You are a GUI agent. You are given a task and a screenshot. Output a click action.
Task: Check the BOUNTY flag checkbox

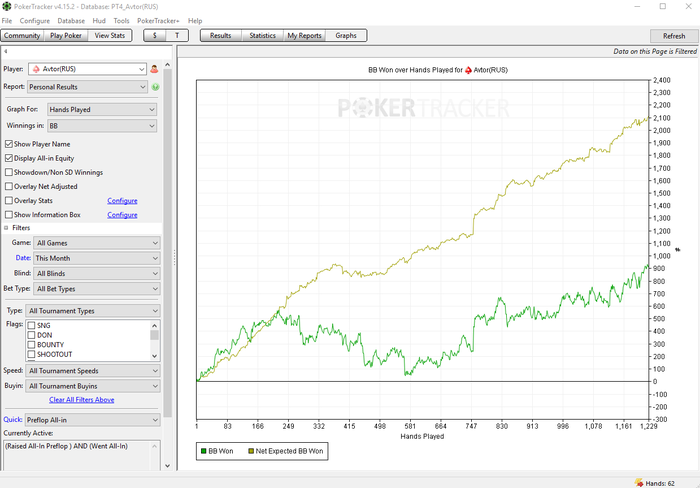[31, 345]
